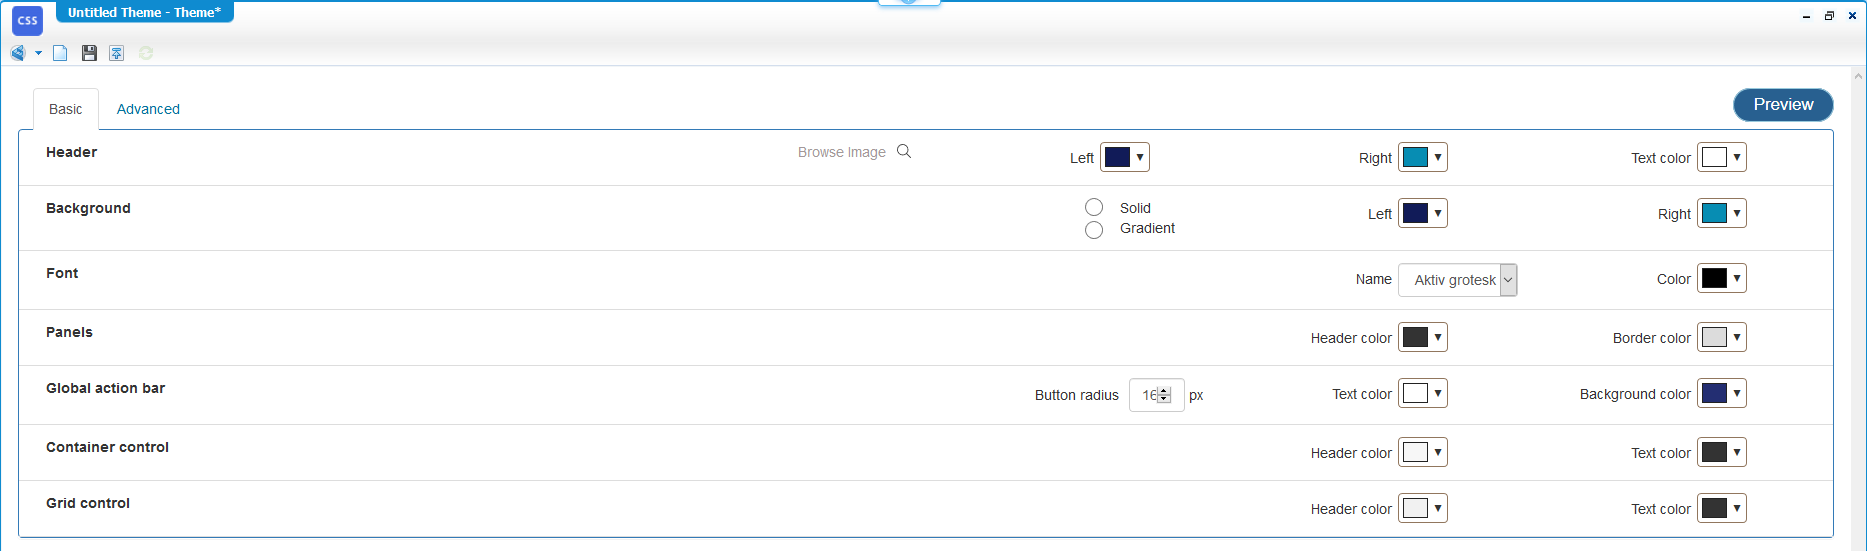Click the Browse Image link
The width and height of the screenshot is (1867, 551).
tap(841, 152)
